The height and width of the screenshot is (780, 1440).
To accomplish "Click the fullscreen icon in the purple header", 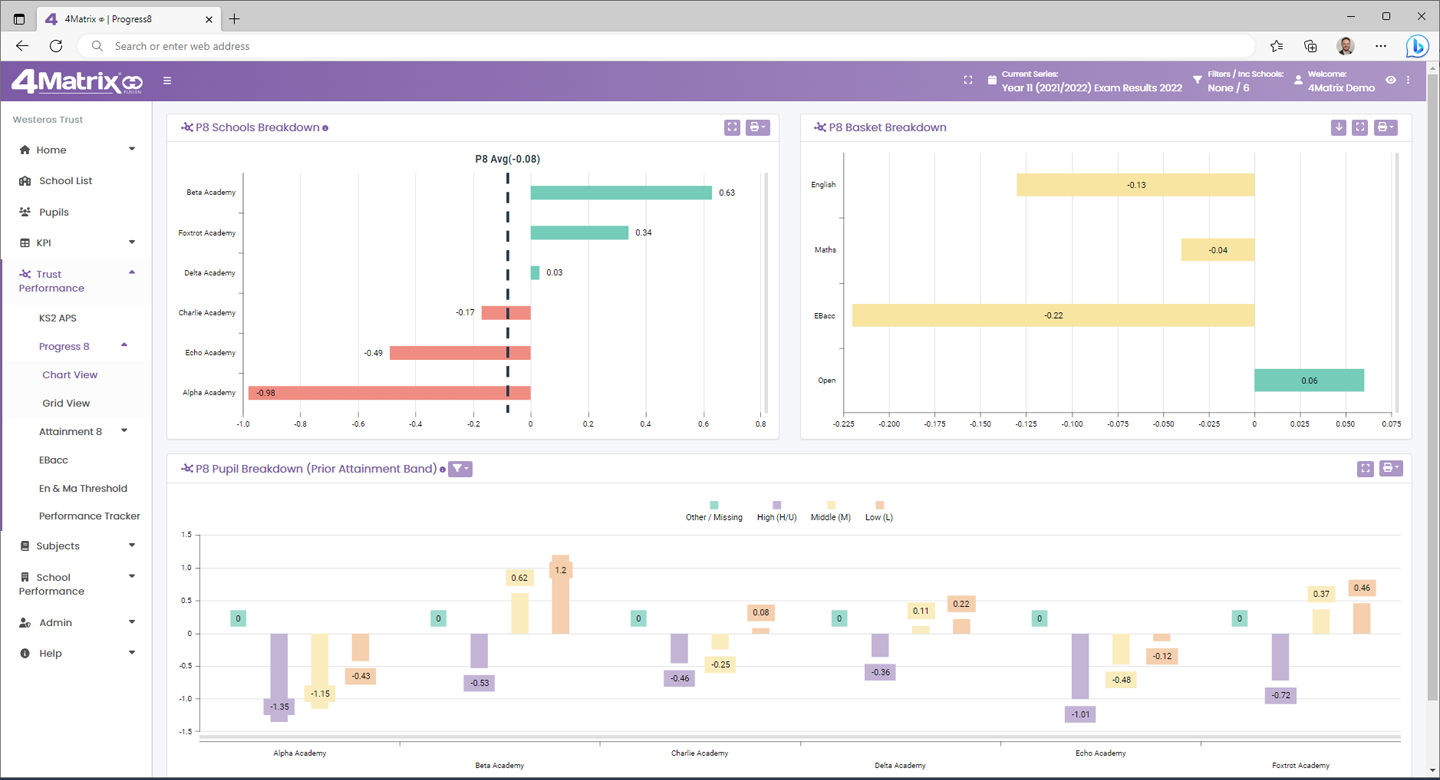I will tap(968, 81).
